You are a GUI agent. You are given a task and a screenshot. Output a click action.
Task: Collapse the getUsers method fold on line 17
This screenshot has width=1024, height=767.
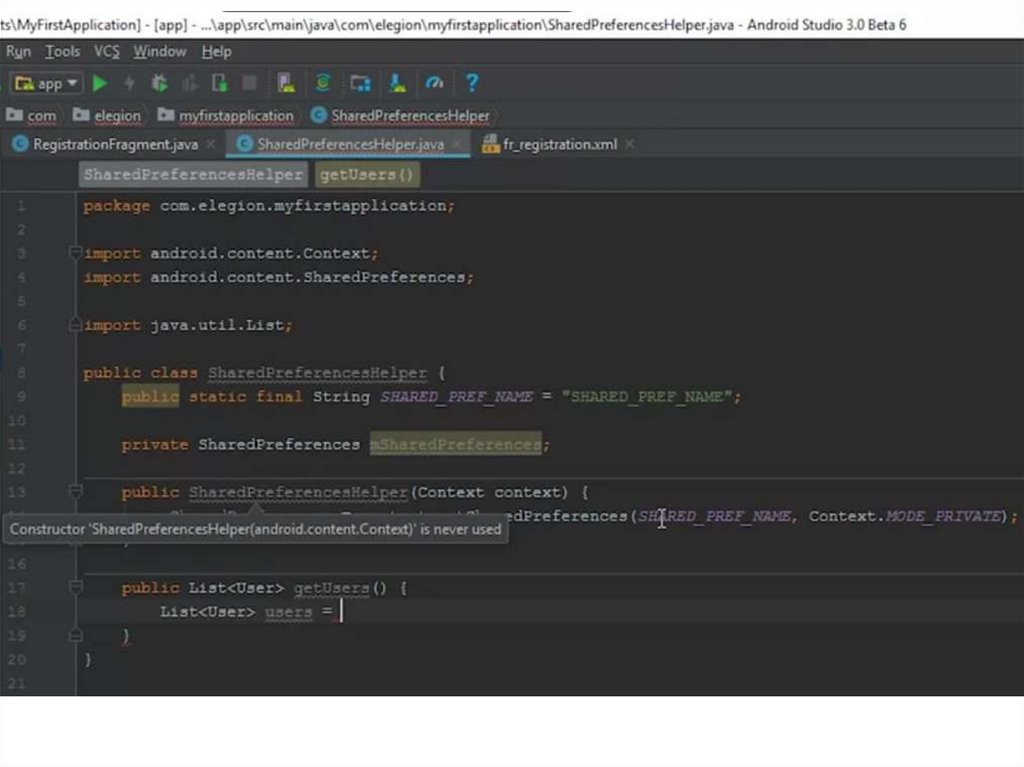(75, 588)
